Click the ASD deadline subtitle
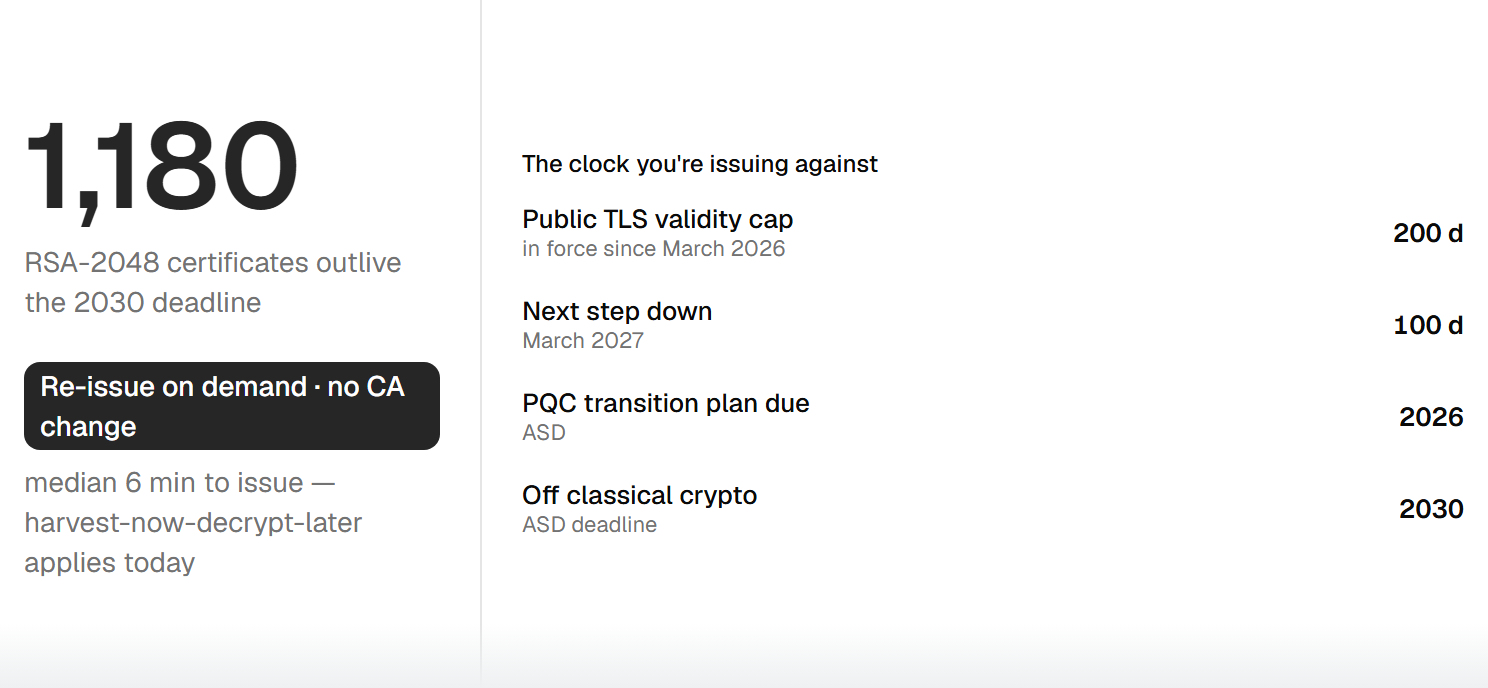 pyautogui.click(x=590, y=525)
